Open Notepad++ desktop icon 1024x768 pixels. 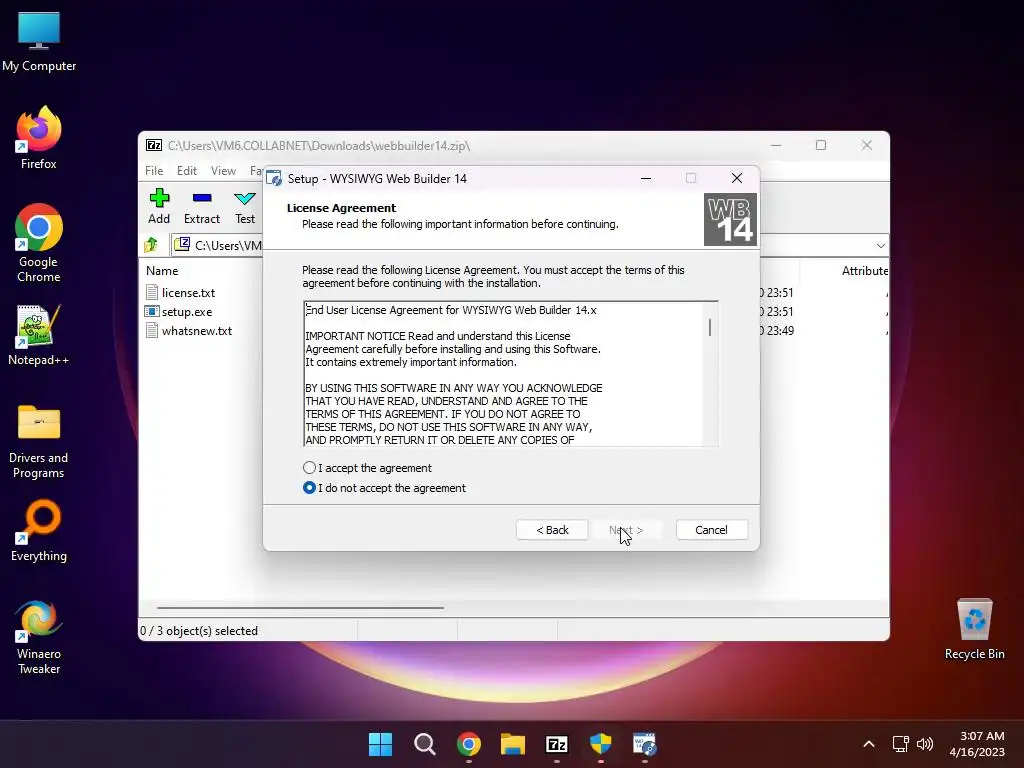point(39,335)
